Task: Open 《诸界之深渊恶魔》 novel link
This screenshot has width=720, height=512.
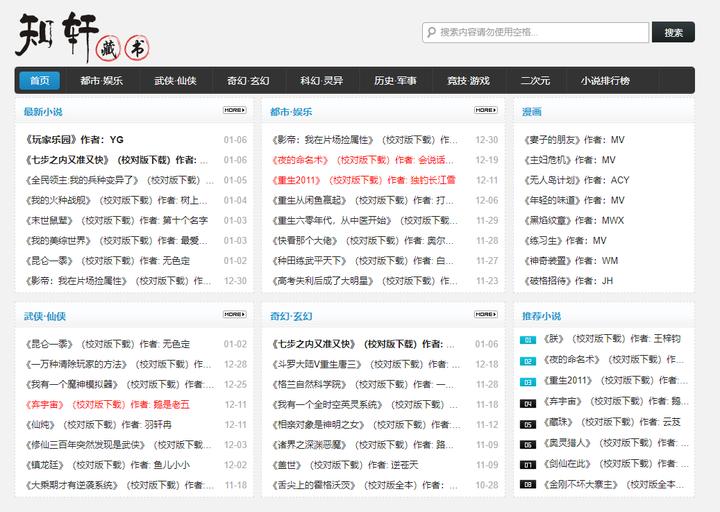Action: 363,445
